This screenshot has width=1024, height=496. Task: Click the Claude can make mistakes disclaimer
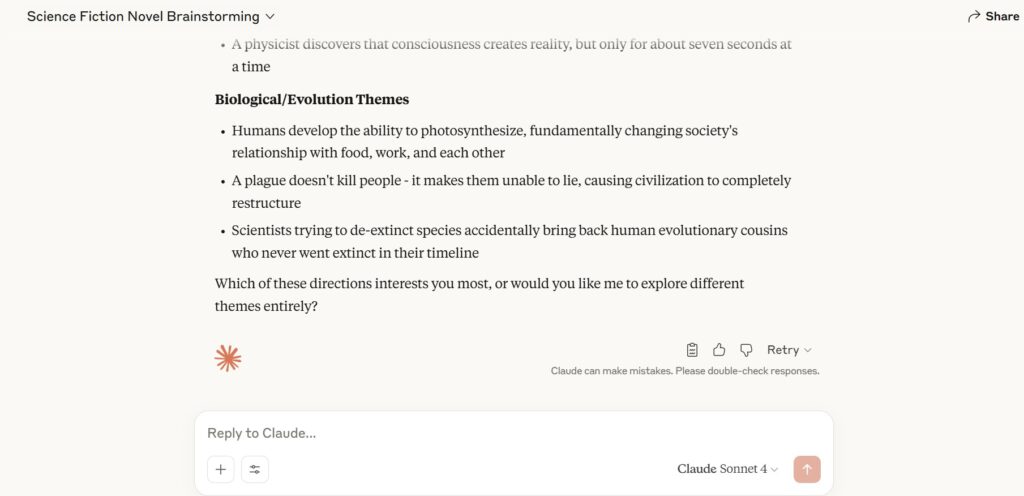tap(684, 371)
